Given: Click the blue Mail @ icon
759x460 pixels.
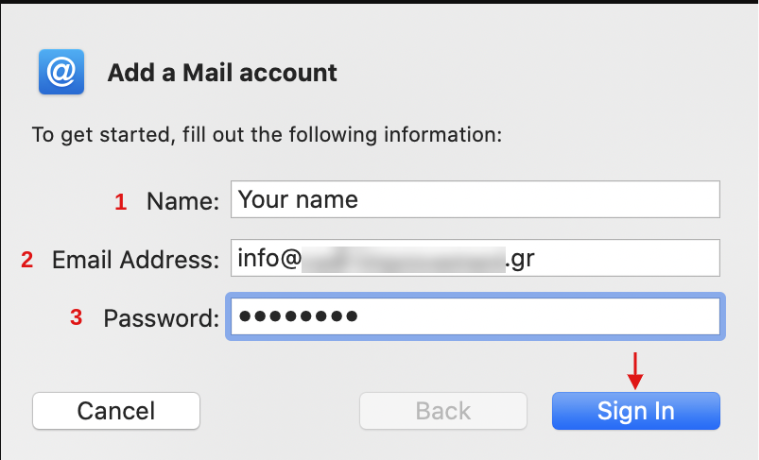Looking at the screenshot, I should (x=61, y=72).
